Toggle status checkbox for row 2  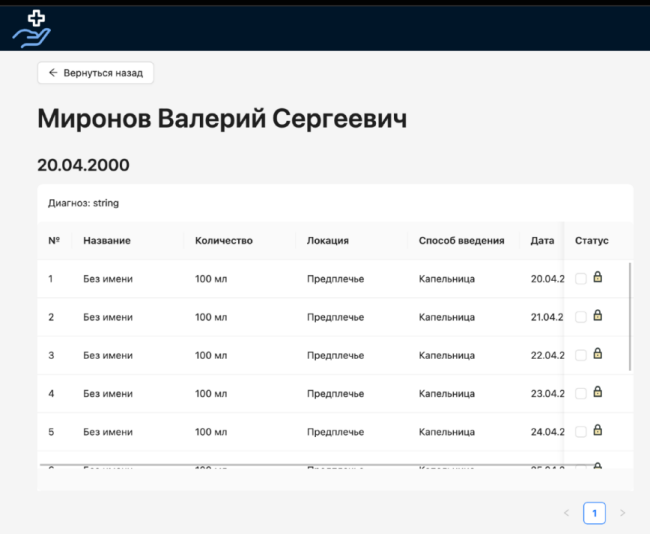point(581,317)
